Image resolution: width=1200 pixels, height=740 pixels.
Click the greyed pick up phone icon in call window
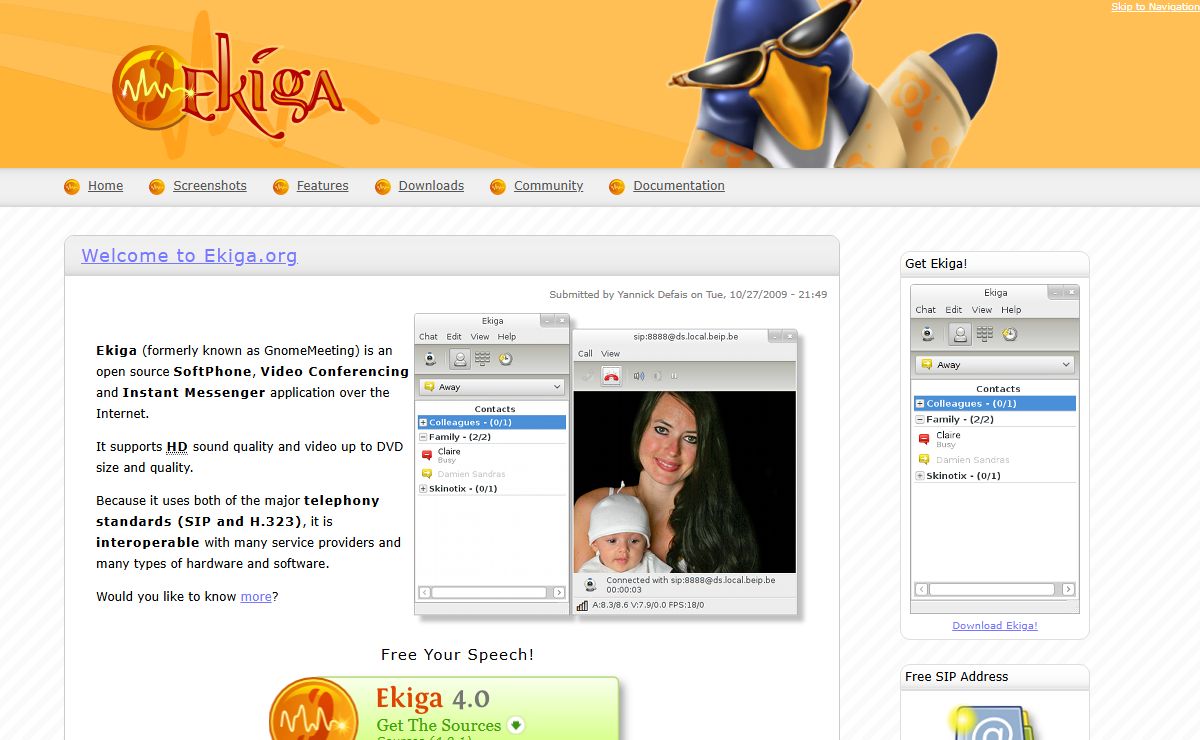tap(587, 376)
